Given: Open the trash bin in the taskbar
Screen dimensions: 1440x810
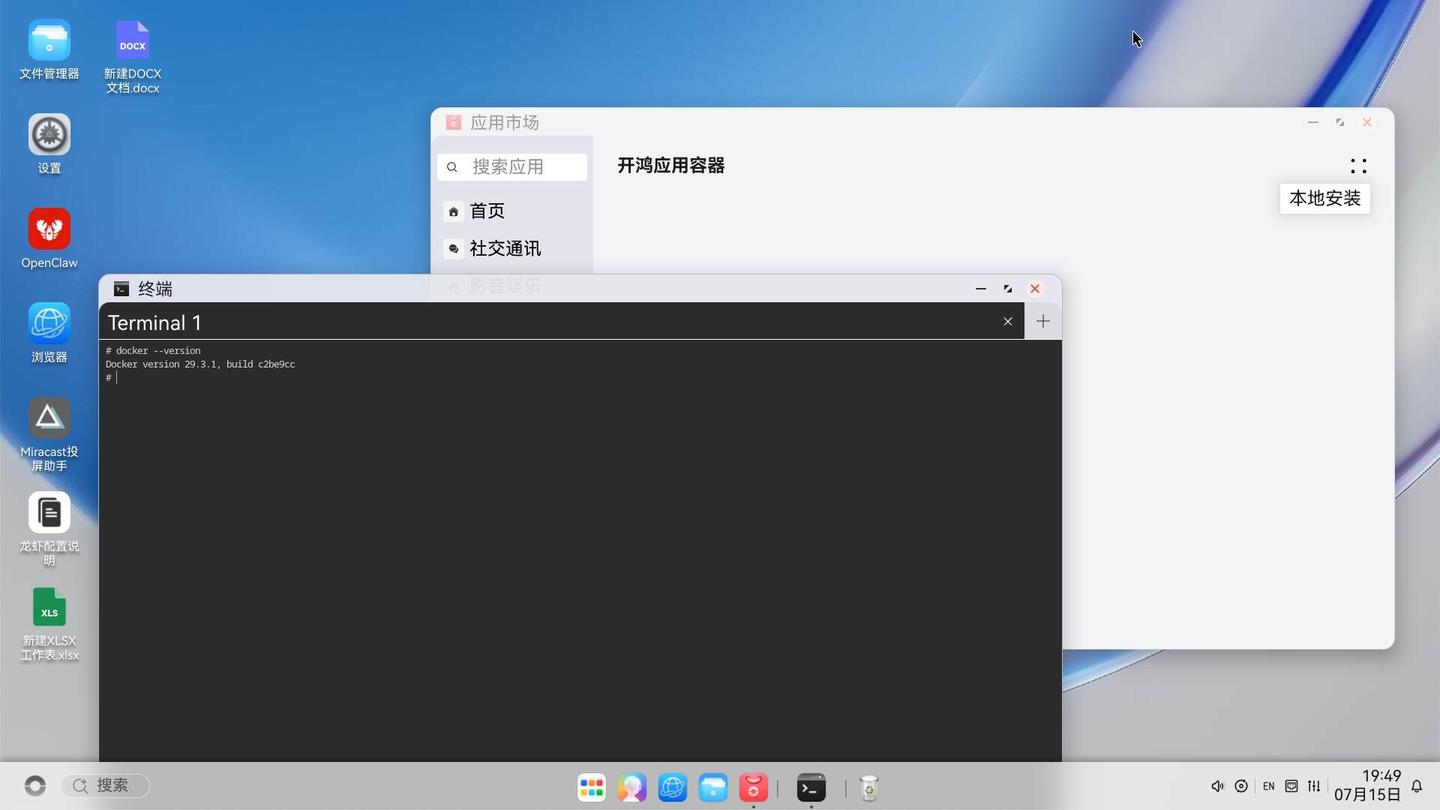Looking at the screenshot, I should click(x=869, y=788).
